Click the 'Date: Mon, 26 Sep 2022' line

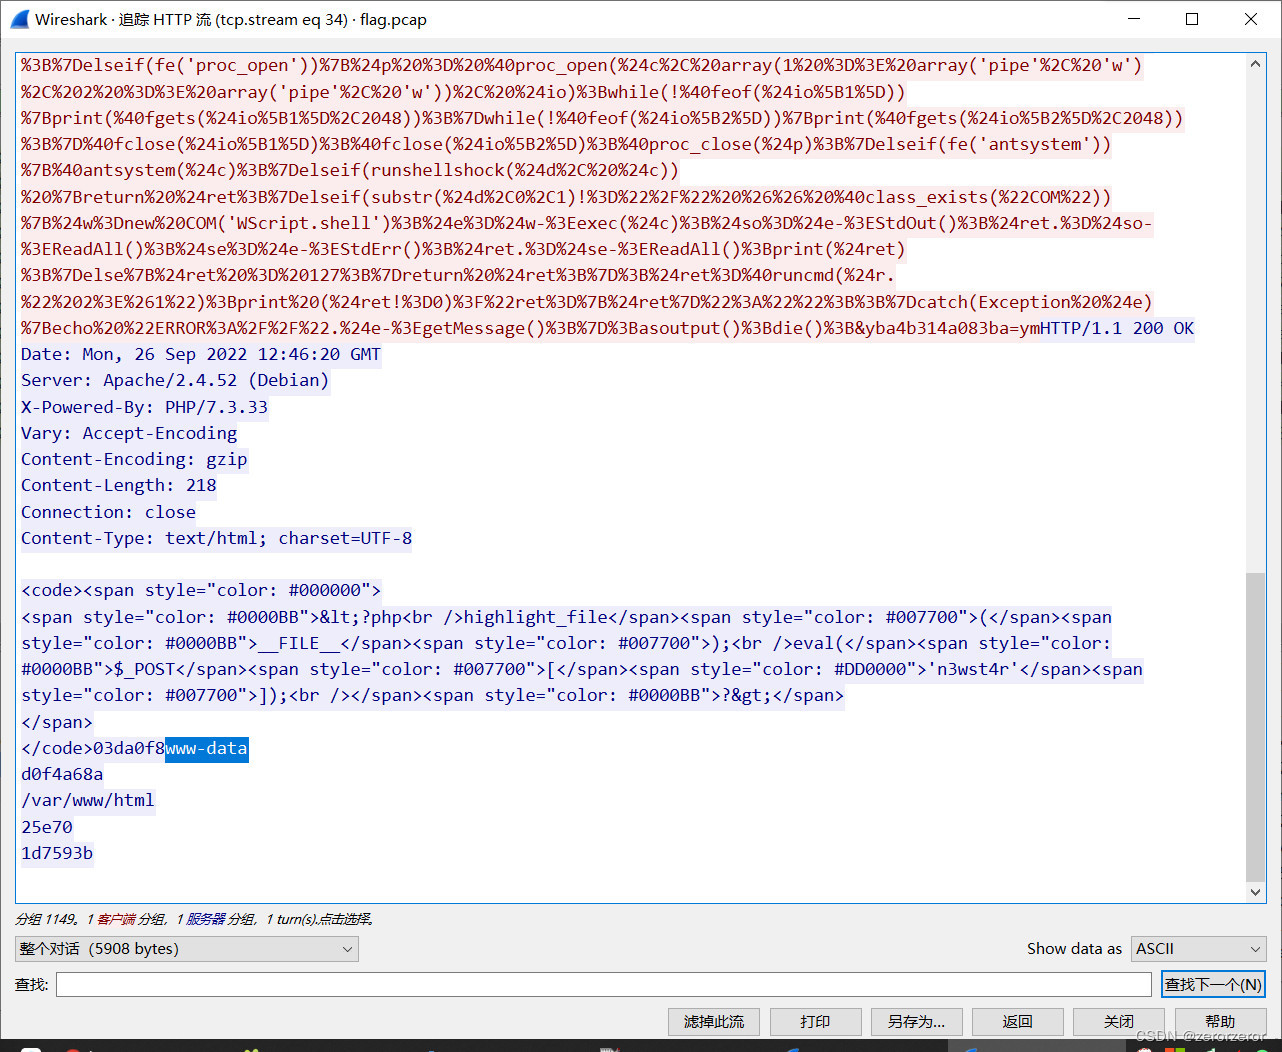tap(201, 355)
